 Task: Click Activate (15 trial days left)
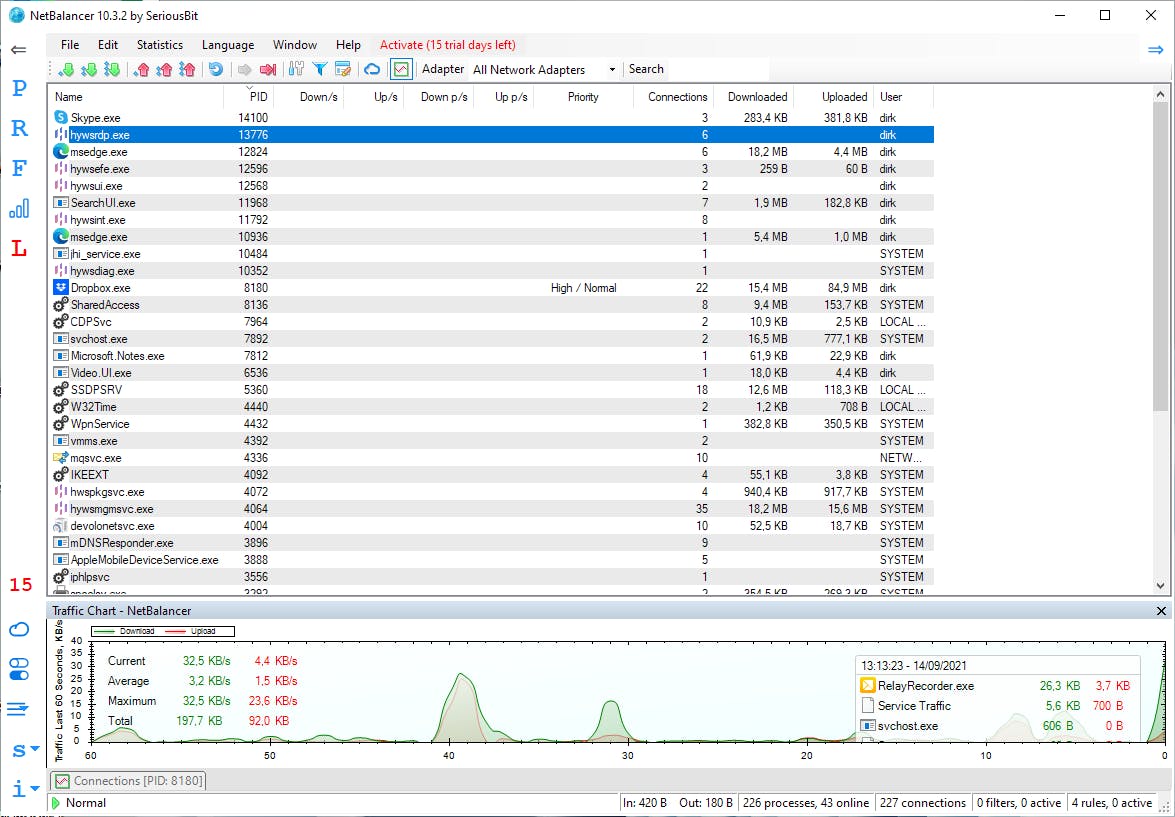[447, 45]
